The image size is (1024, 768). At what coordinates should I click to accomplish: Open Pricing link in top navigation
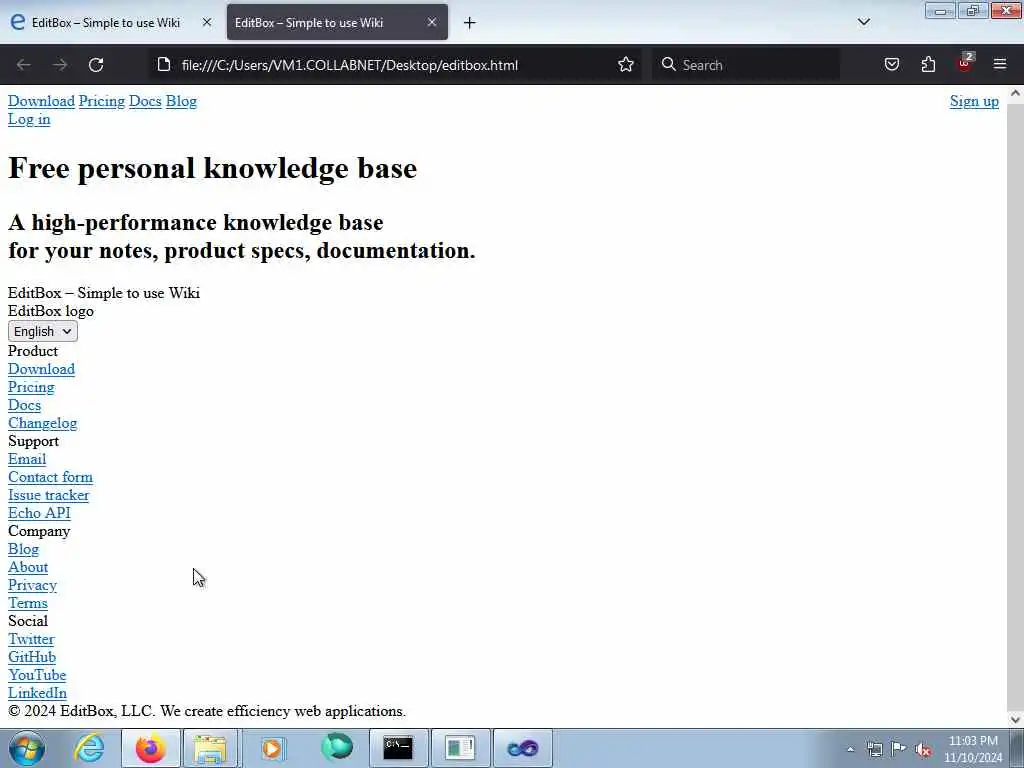point(101,101)
